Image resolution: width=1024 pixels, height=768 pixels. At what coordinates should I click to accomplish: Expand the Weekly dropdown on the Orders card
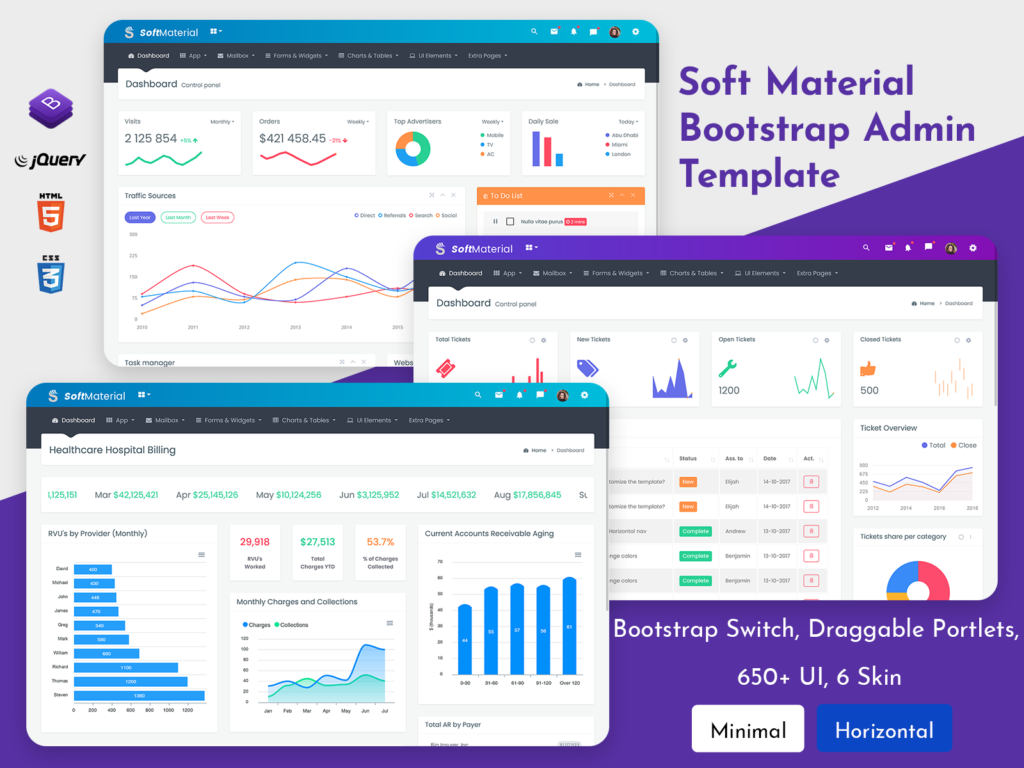tap(357, 122)
